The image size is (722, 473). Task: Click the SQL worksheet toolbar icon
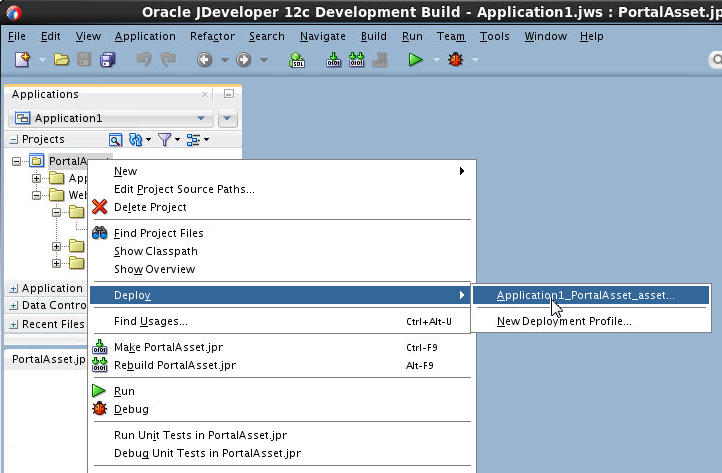[x=297, y=60]
